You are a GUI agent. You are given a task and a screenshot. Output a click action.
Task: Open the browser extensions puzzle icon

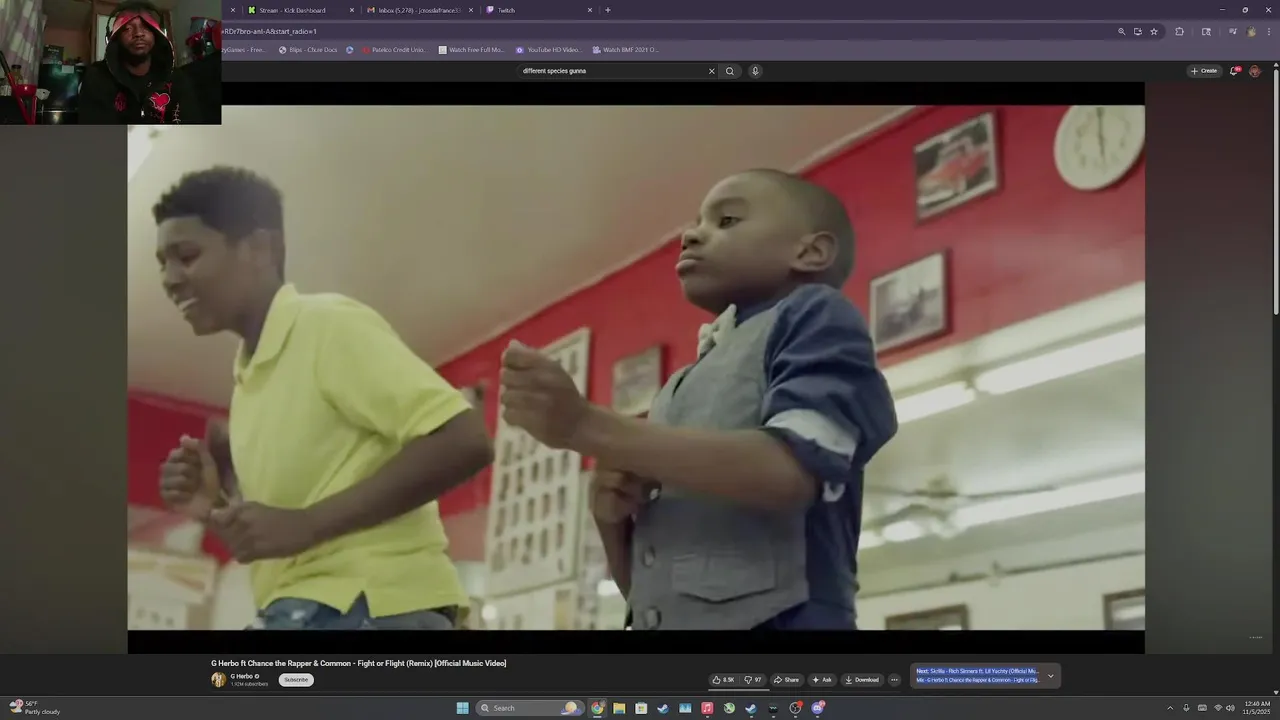click(1180, 31)
